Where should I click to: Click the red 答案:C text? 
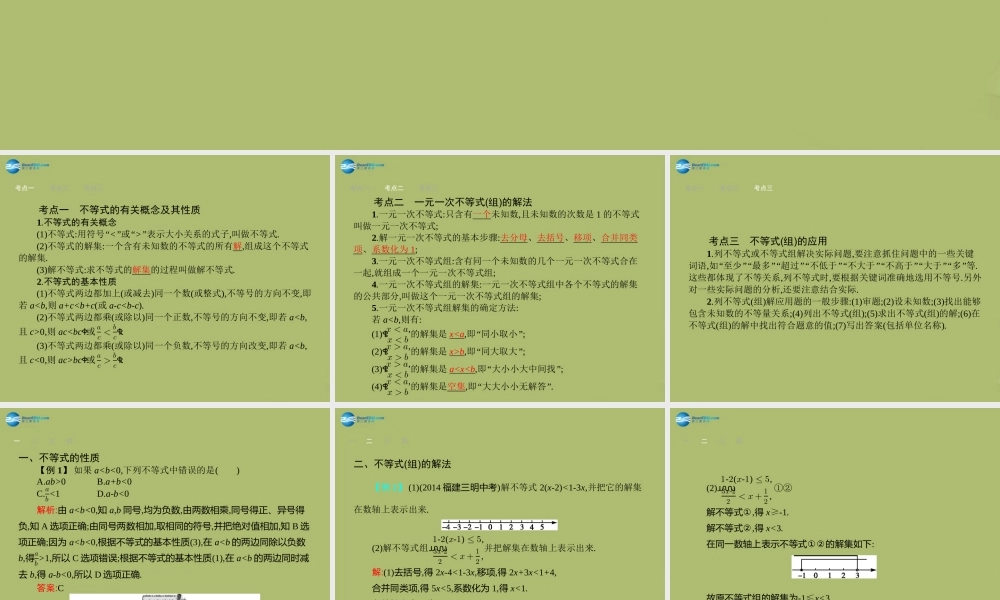point(50,588)
